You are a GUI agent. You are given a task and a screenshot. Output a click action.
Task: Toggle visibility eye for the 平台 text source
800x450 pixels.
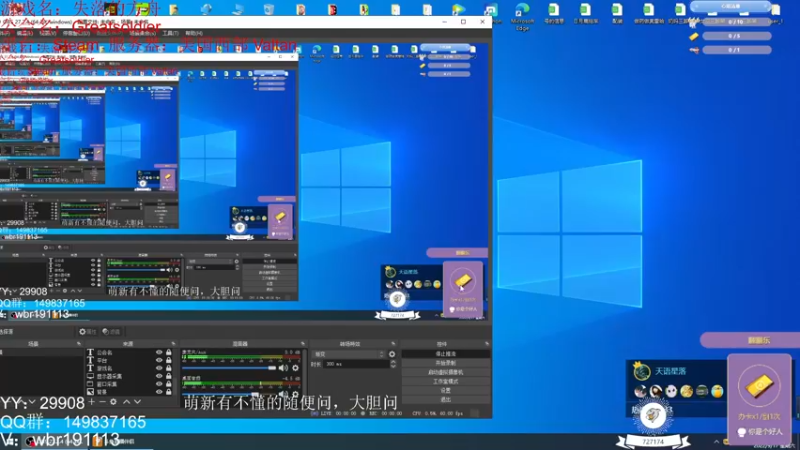159,360
